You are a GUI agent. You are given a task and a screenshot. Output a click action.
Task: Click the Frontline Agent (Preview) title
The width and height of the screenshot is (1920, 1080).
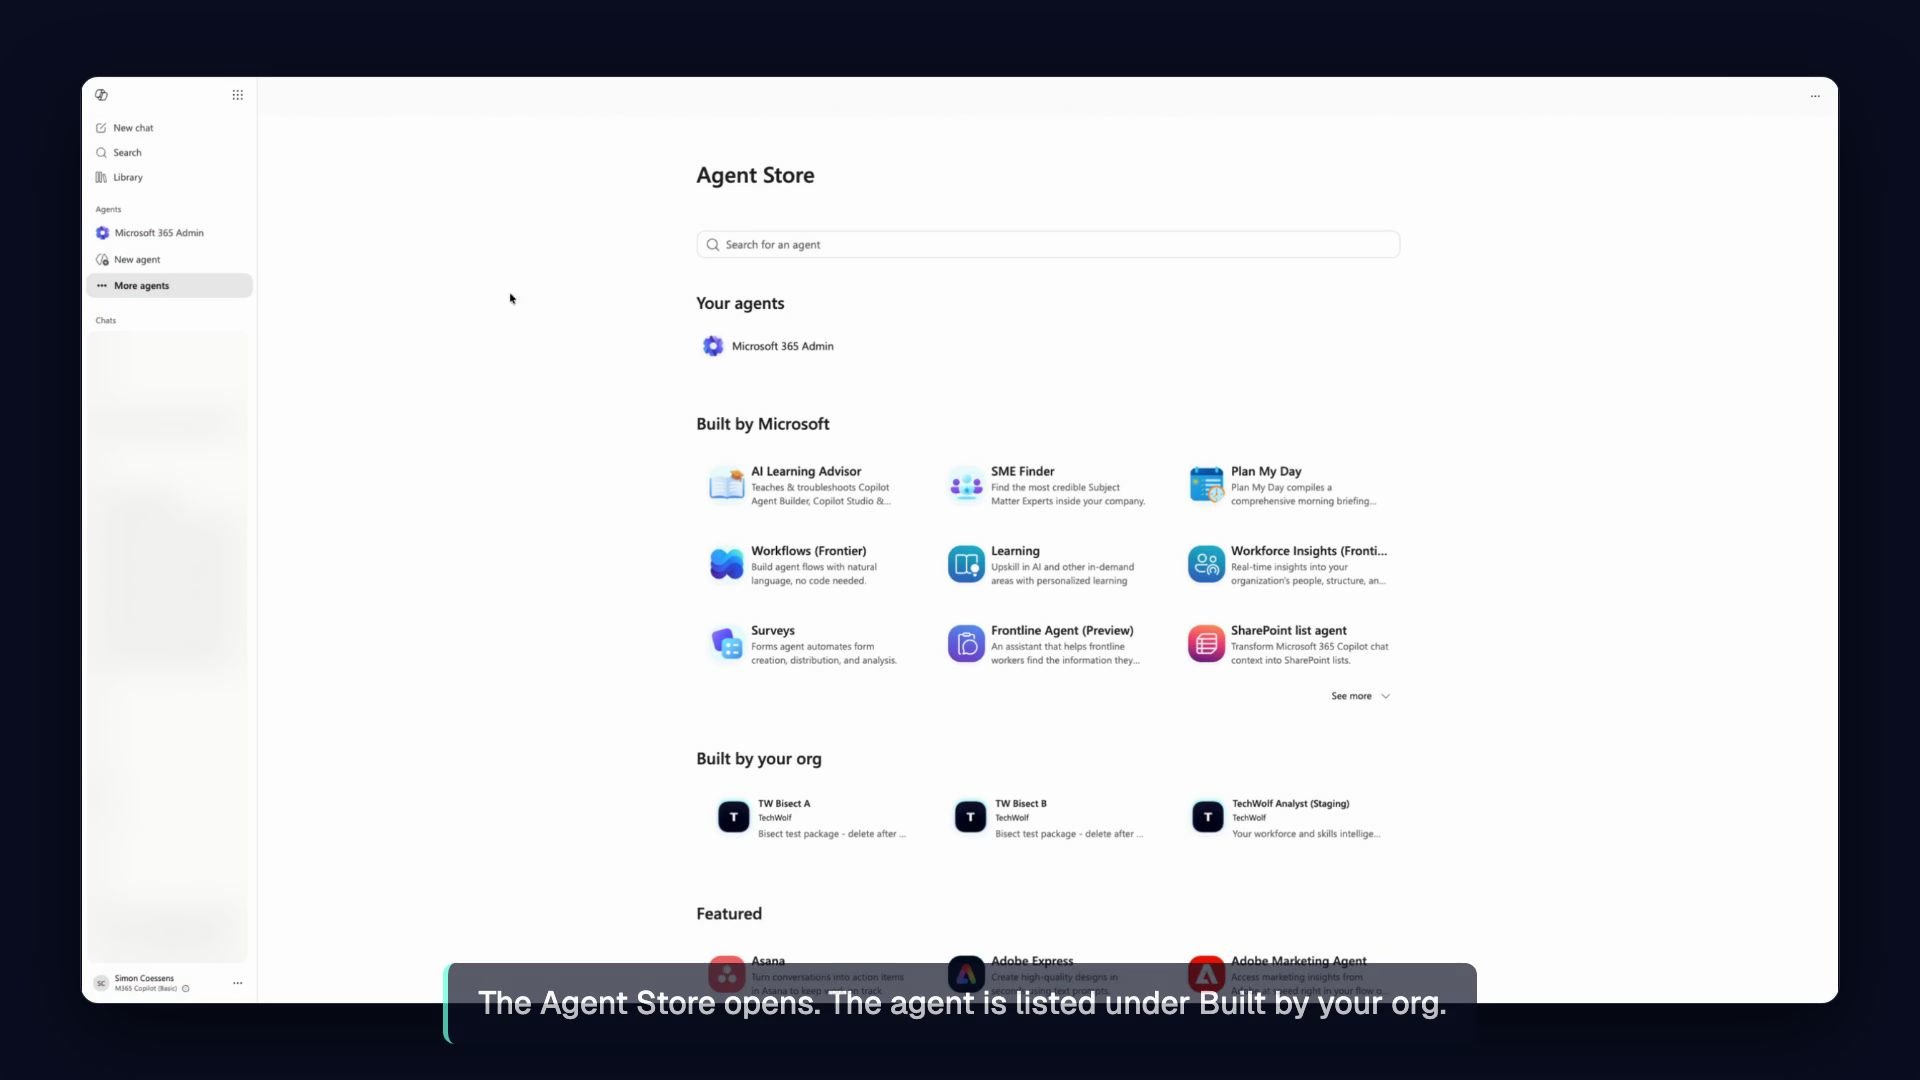tap(1062, 631)
